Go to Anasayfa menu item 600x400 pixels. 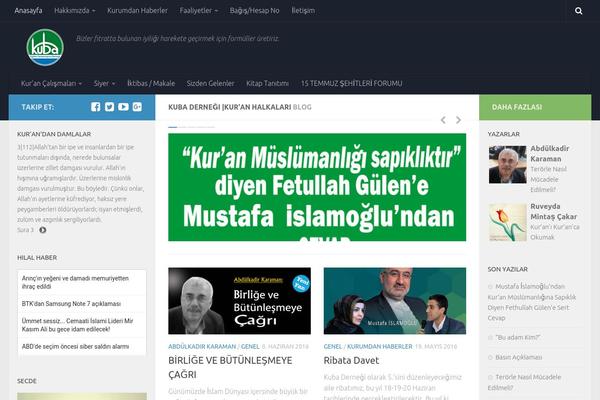coord(28,11)
